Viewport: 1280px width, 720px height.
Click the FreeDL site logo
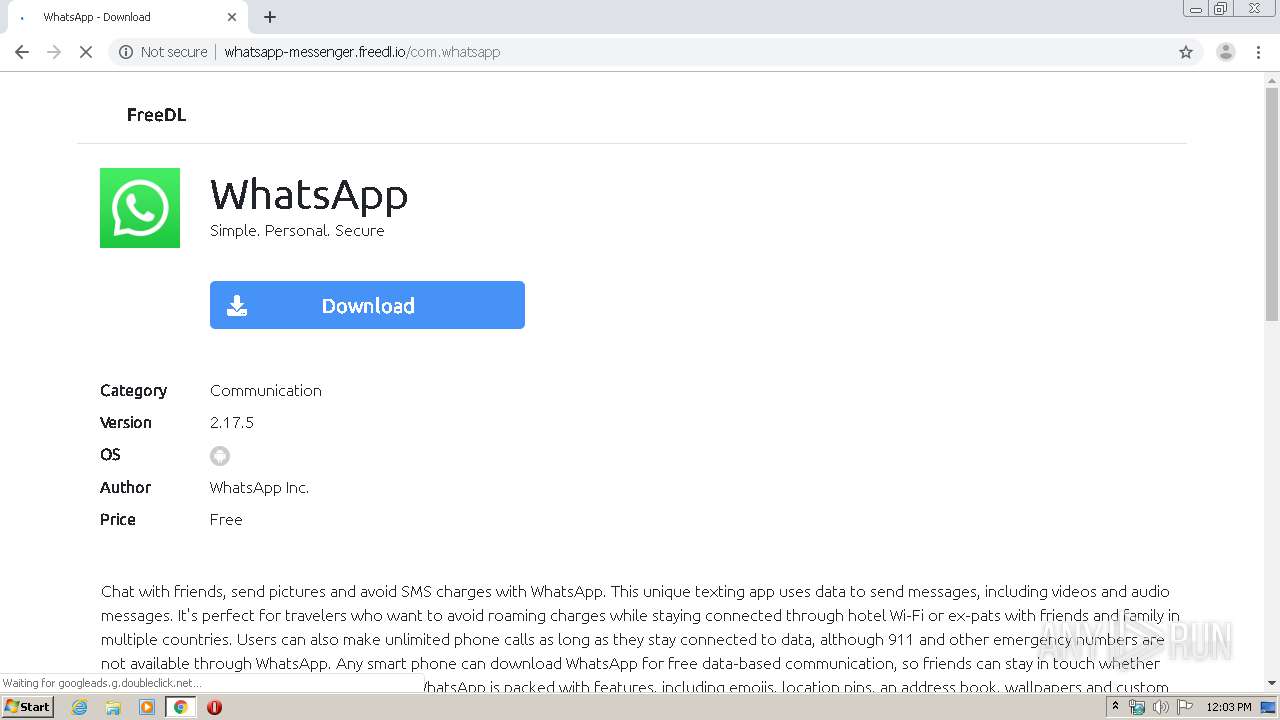156,115
